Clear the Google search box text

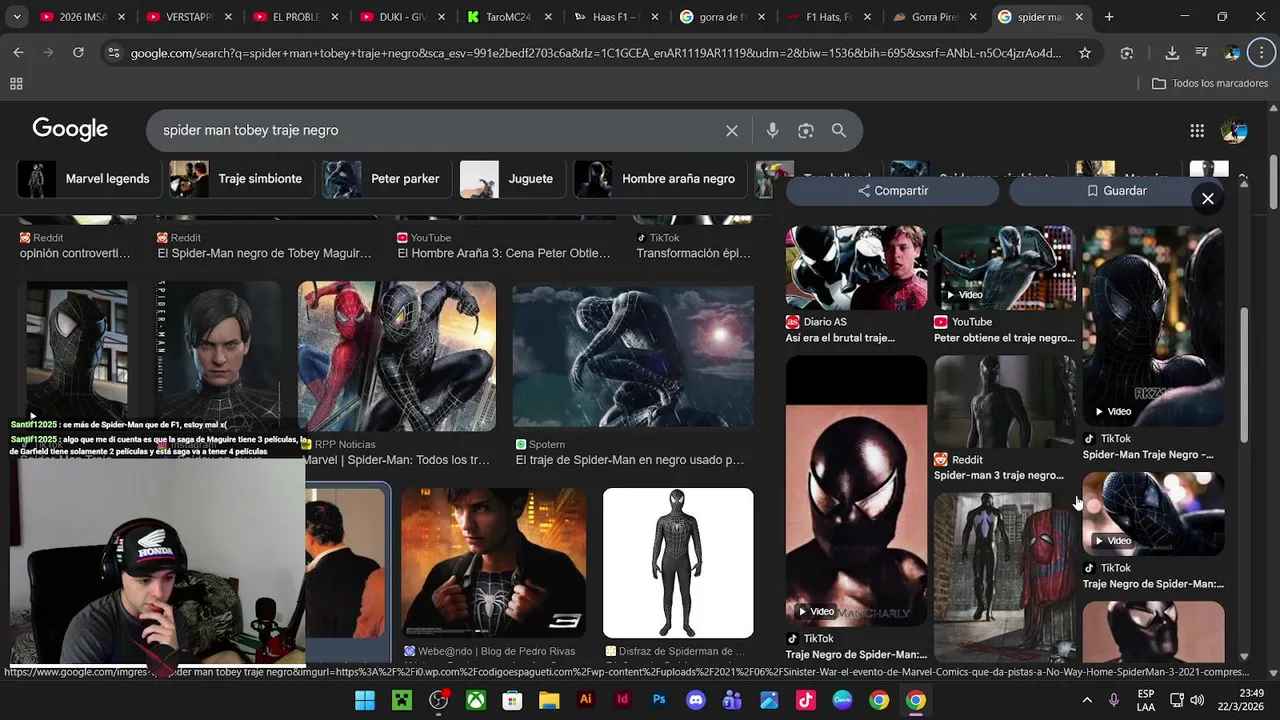pyautogui.click(x=732, y=130)
